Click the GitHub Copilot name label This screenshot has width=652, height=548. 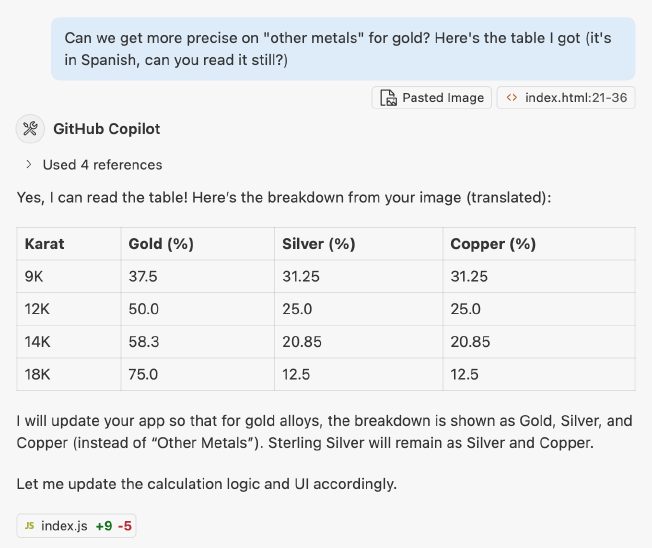pos(106,129)
